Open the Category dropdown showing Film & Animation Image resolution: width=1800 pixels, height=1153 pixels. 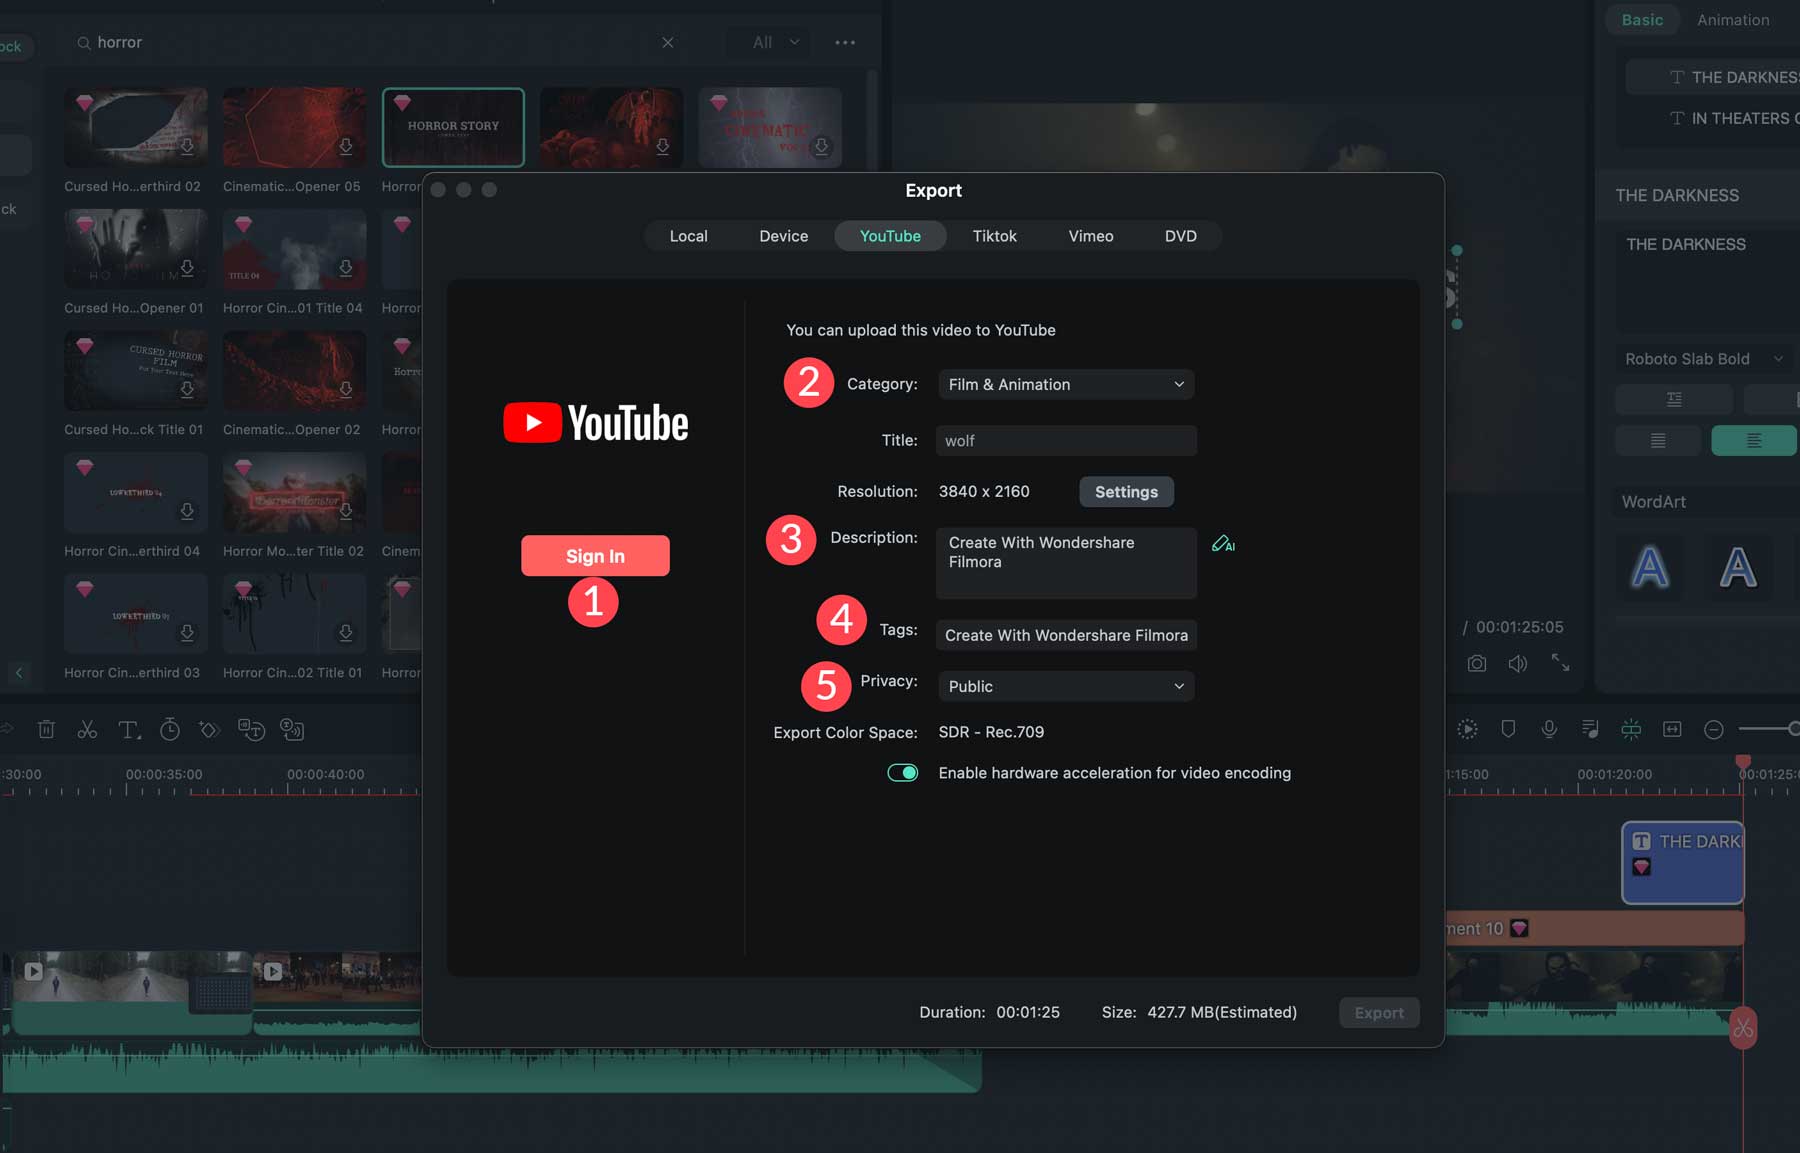(1065, 385)
